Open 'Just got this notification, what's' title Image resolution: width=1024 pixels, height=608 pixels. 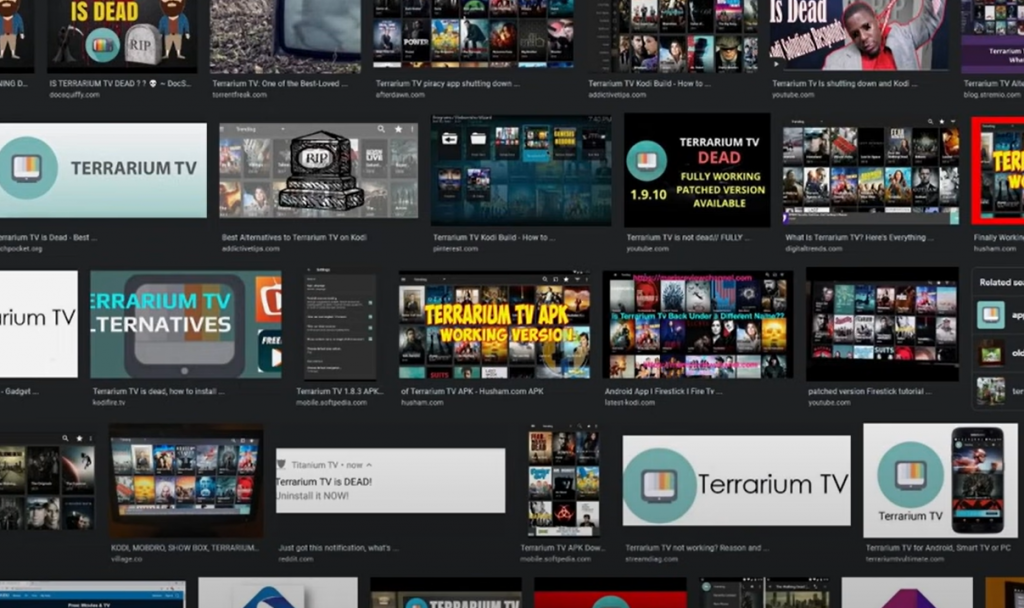click(338, 548)
